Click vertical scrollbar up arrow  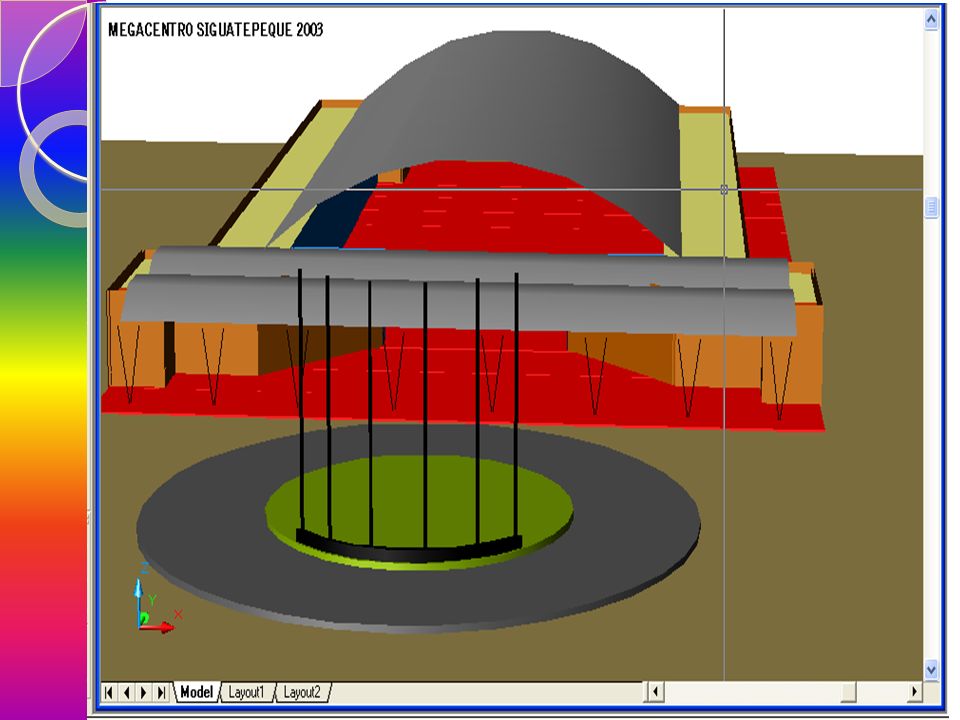click(x=931, y=19)
